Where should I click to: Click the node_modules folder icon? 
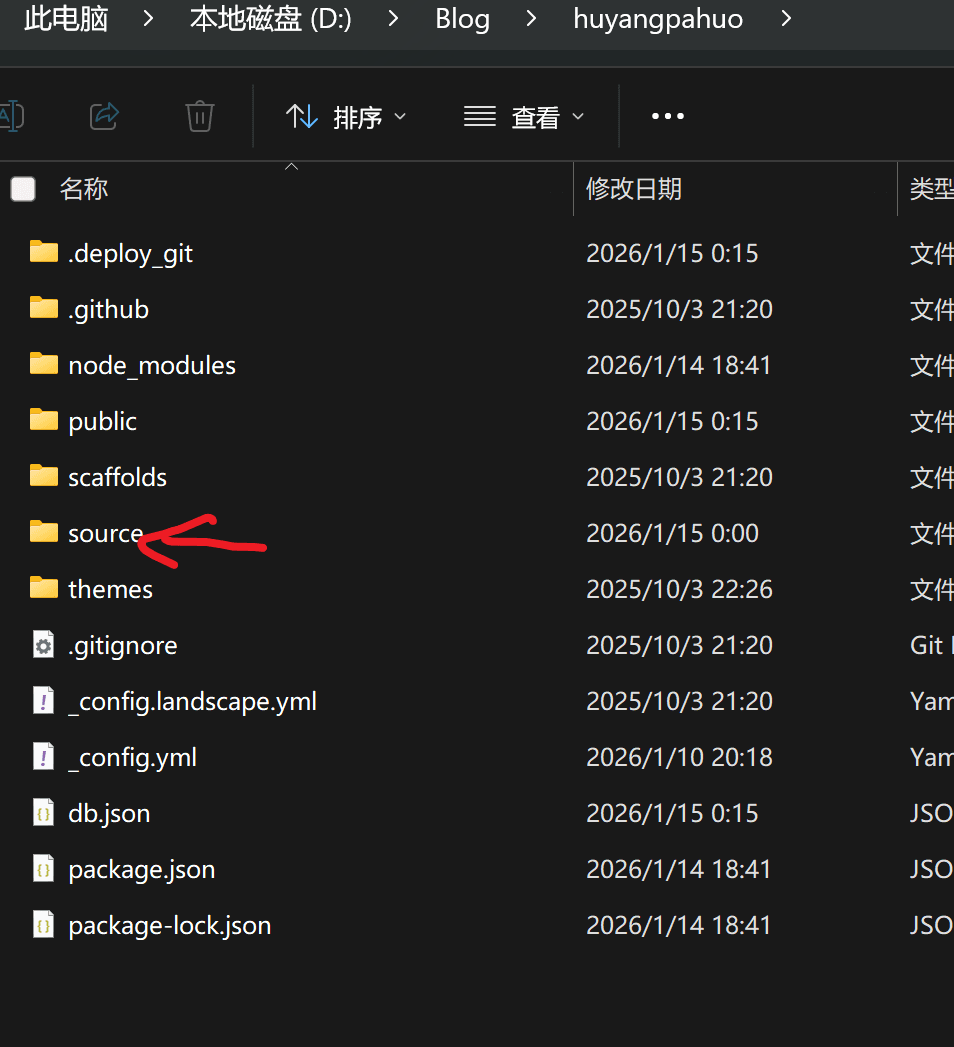[43, 365]
